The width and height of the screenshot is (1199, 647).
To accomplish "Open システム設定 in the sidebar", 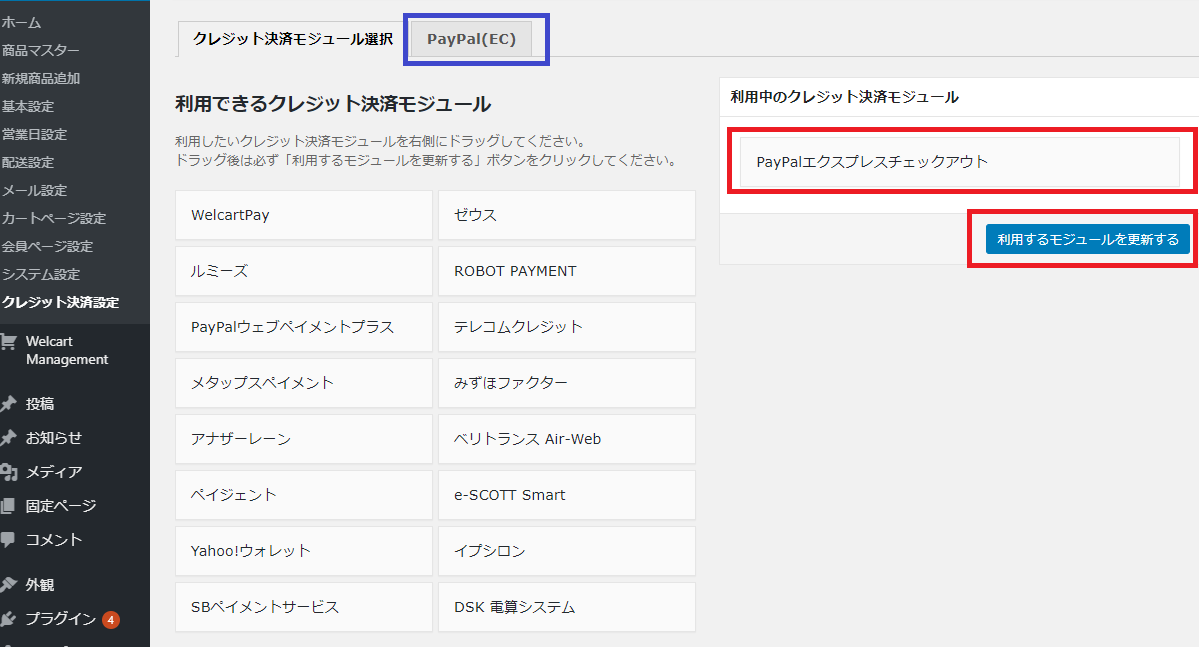I will [x=41, y=275].
